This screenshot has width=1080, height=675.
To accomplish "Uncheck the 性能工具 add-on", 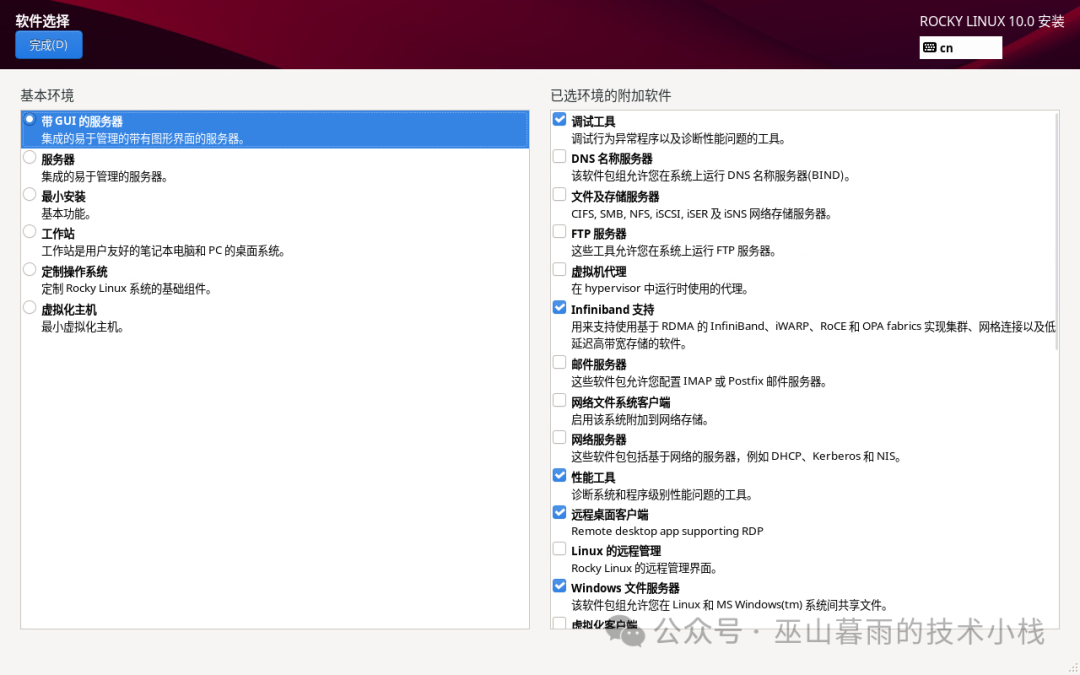I will pos(559,474).
